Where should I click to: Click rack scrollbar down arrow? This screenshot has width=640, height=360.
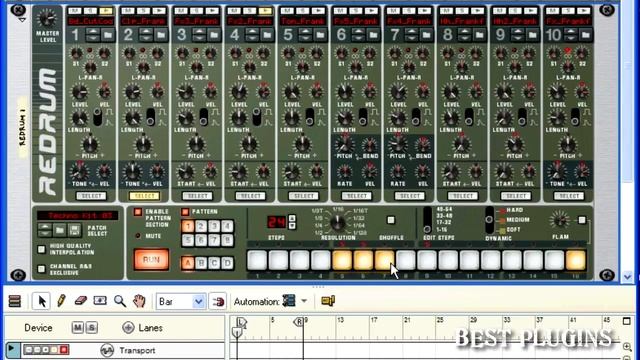click(x=627, y=277)
